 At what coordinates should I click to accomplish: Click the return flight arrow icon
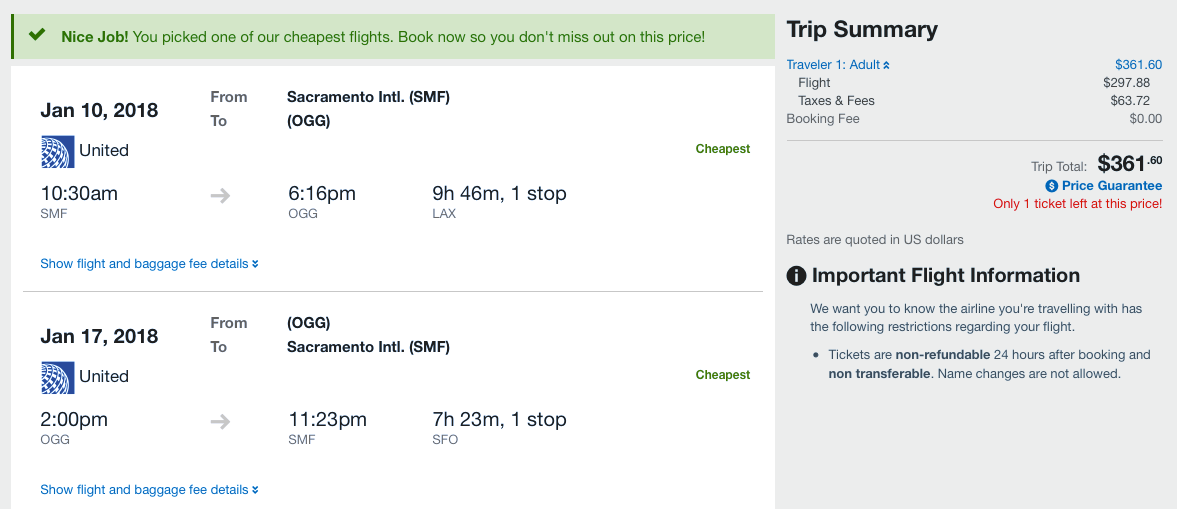pyautogui.click(x=221, y=422)
